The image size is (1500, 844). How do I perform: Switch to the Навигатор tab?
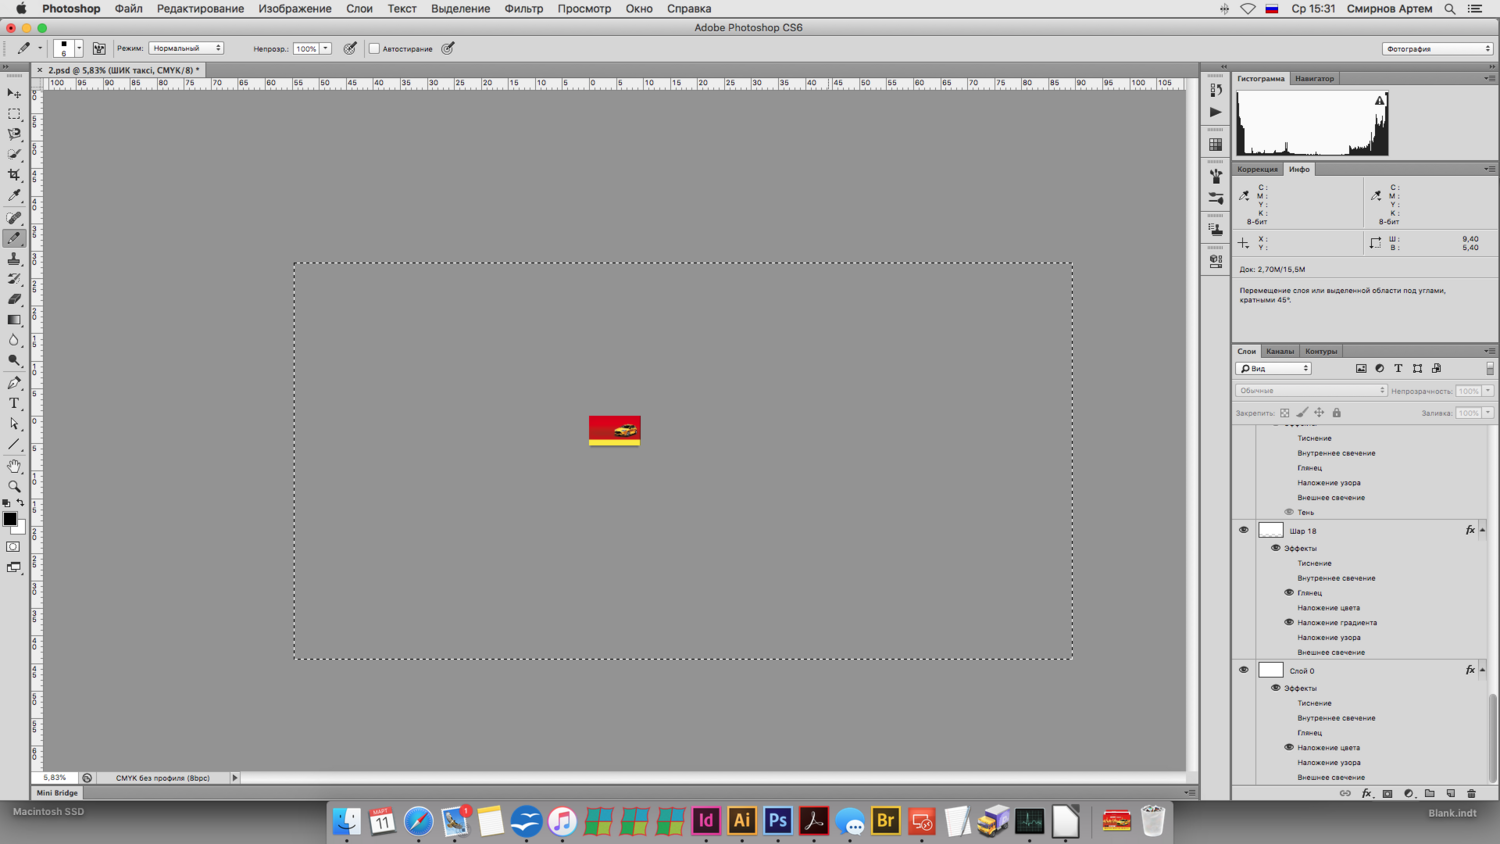point(1314,78)
